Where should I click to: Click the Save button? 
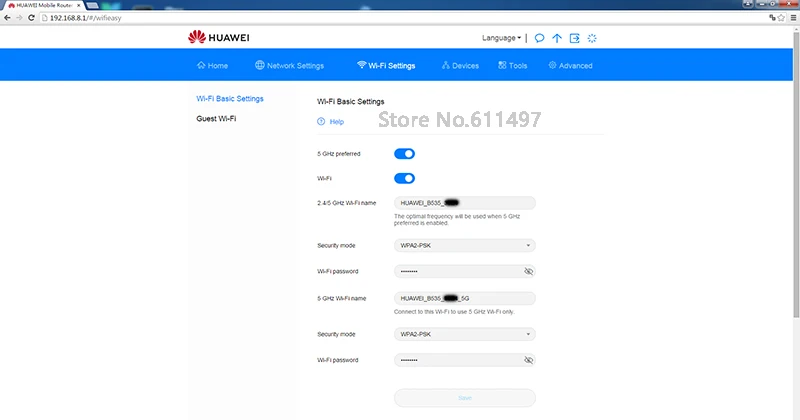coord(465,398)
